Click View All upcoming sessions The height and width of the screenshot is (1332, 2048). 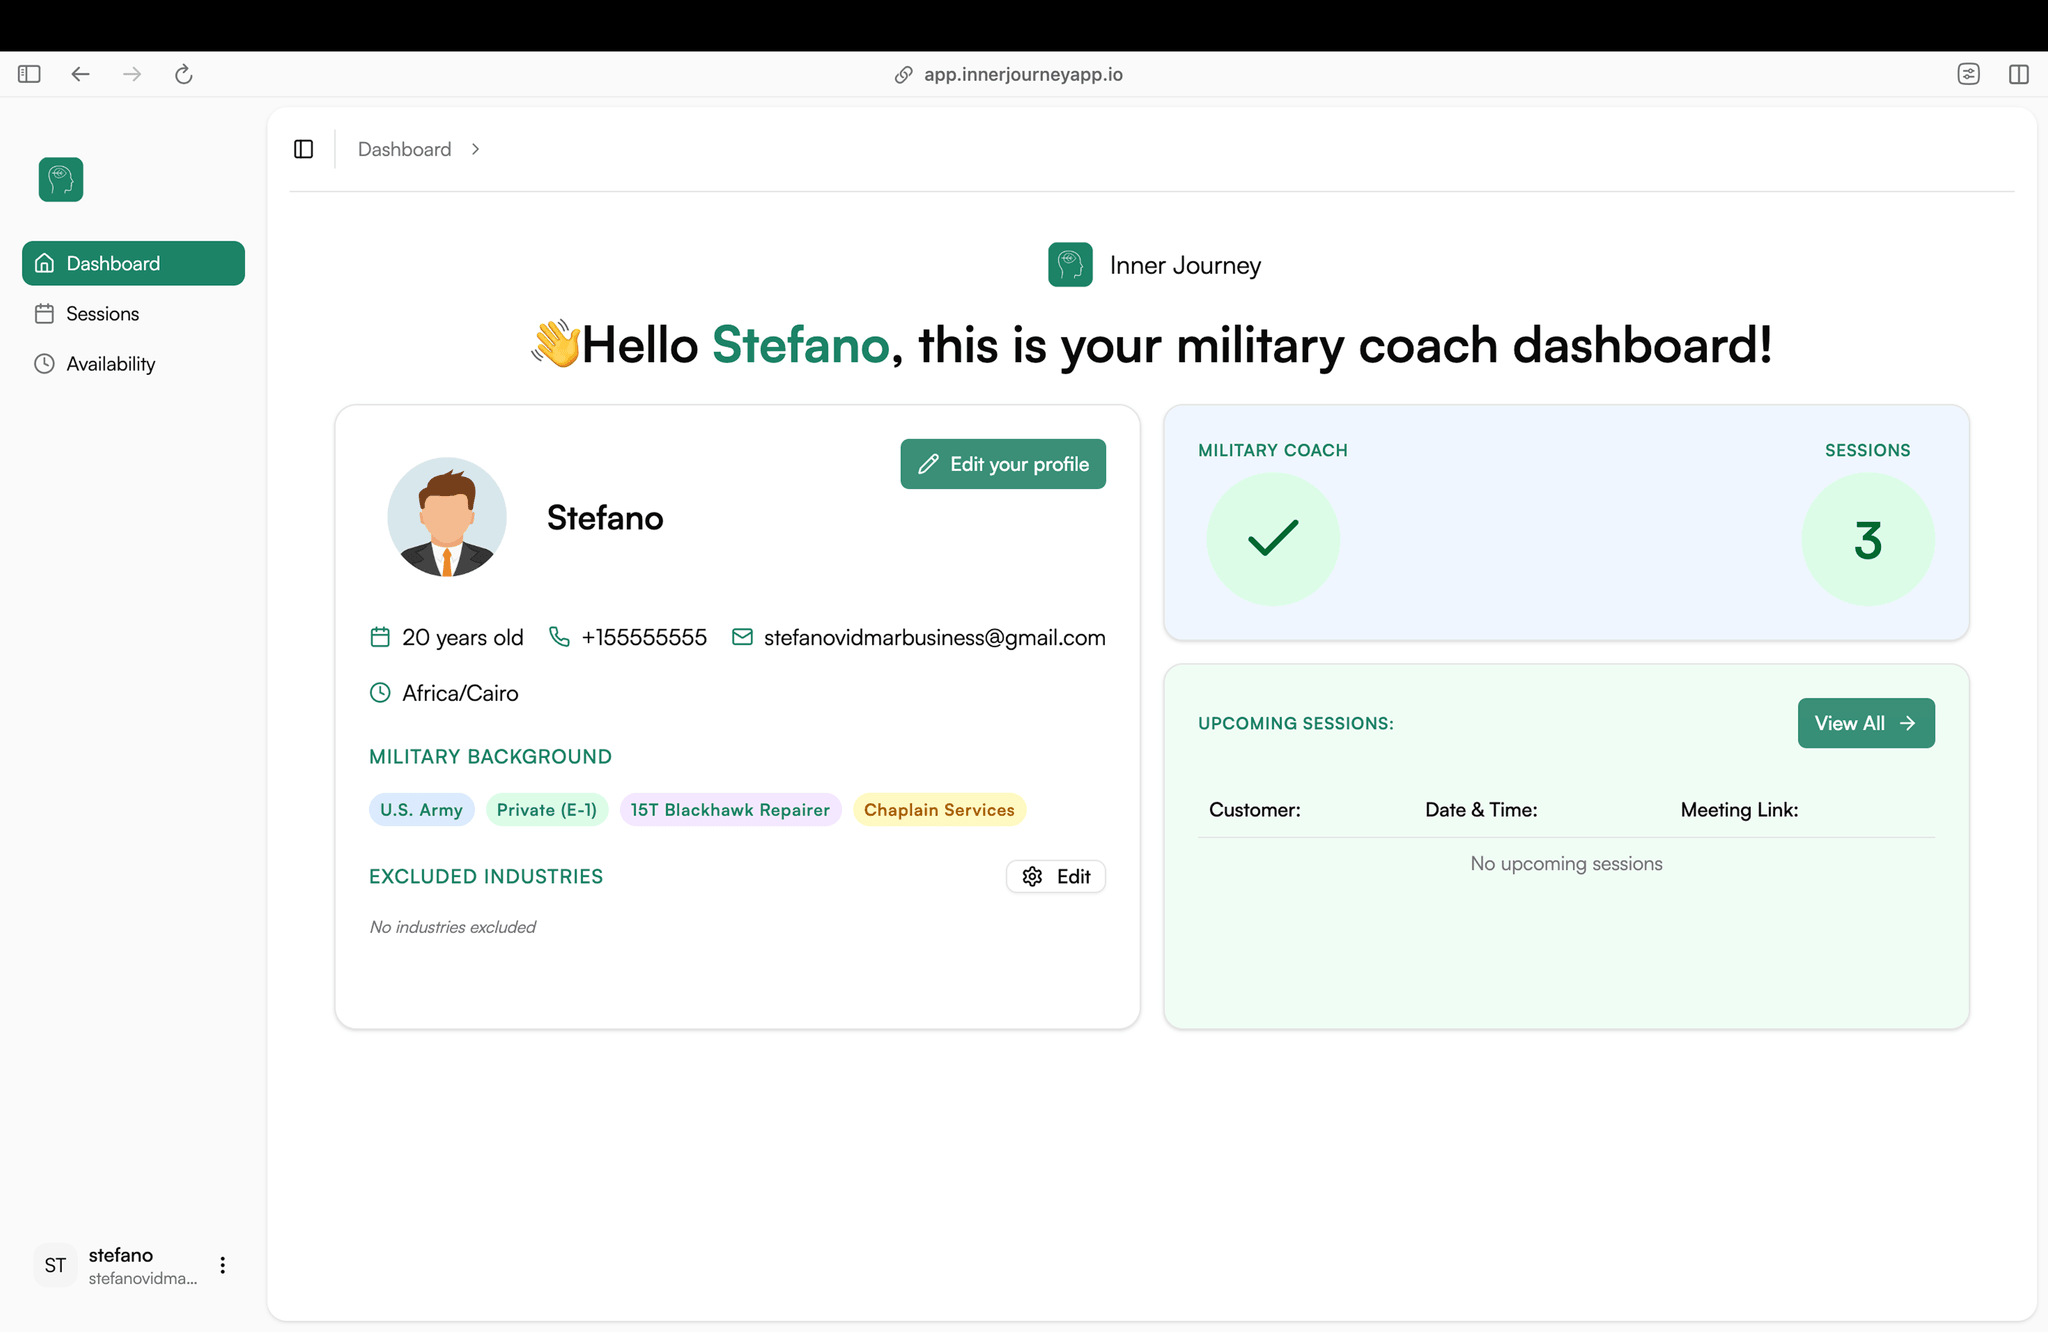(x=1865, y=723)
